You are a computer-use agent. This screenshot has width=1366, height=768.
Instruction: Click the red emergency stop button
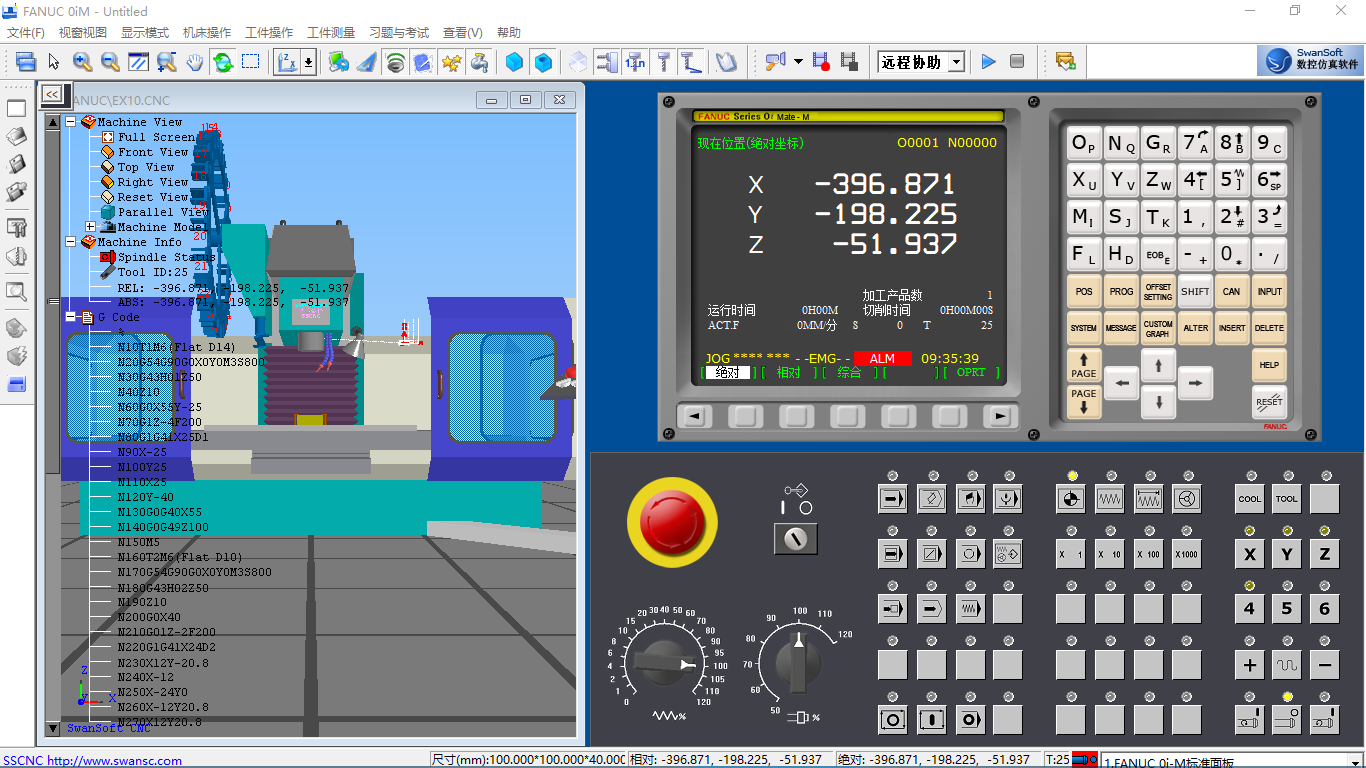(x=672, y=521)
